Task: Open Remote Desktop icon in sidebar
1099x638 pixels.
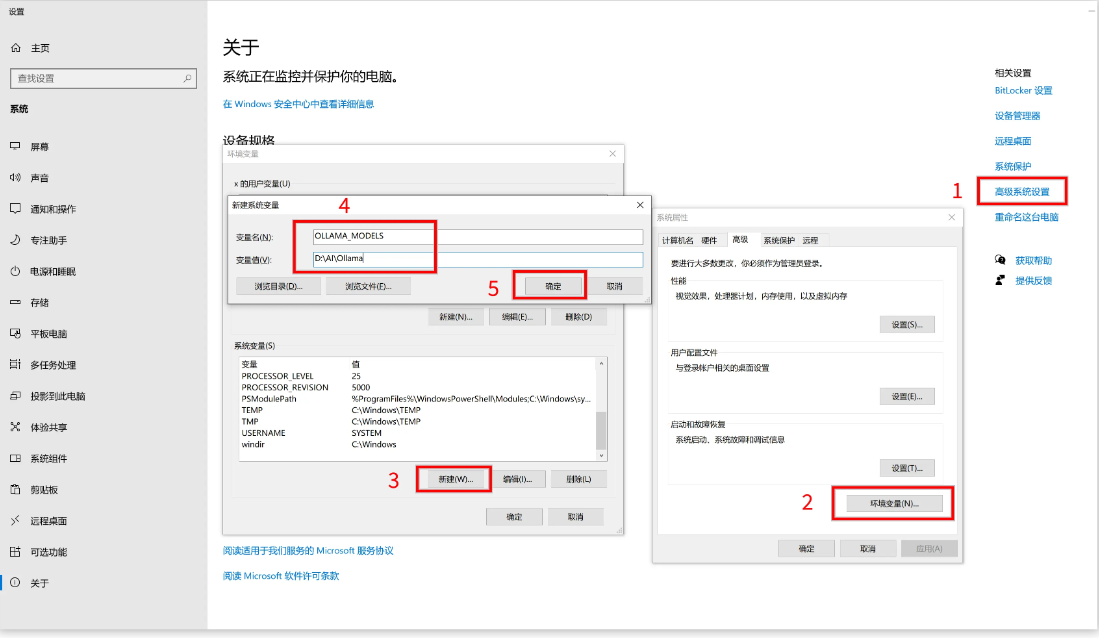Action: click(15, 520)
